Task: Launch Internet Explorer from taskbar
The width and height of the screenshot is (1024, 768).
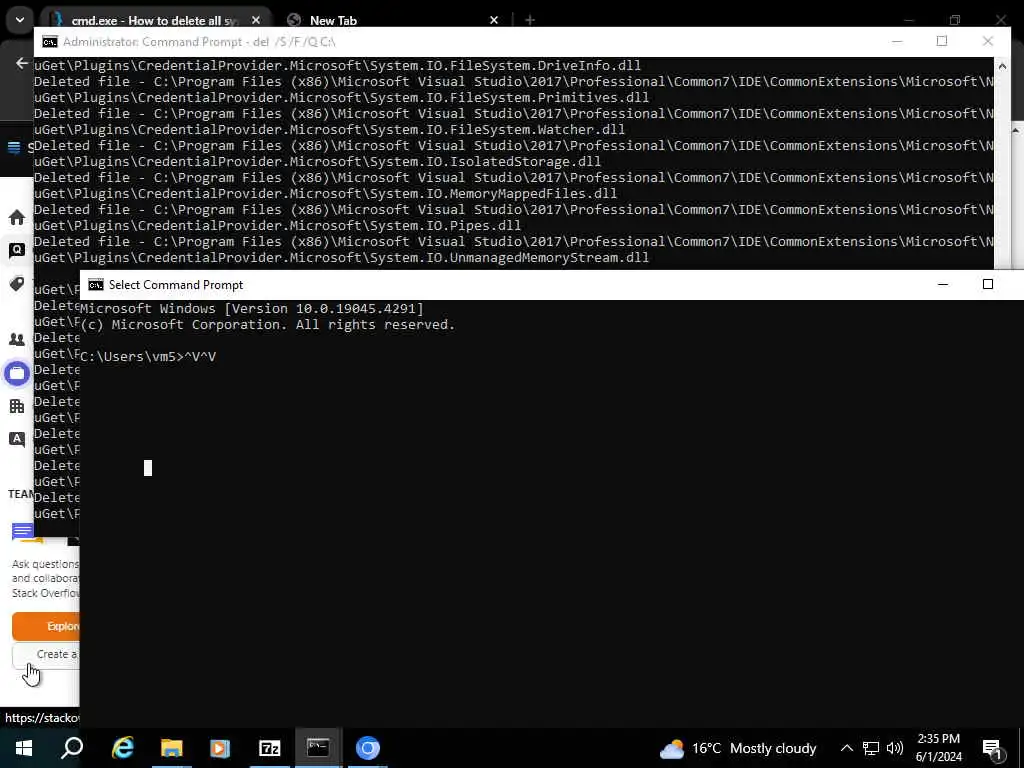Action: pos(122,748)
